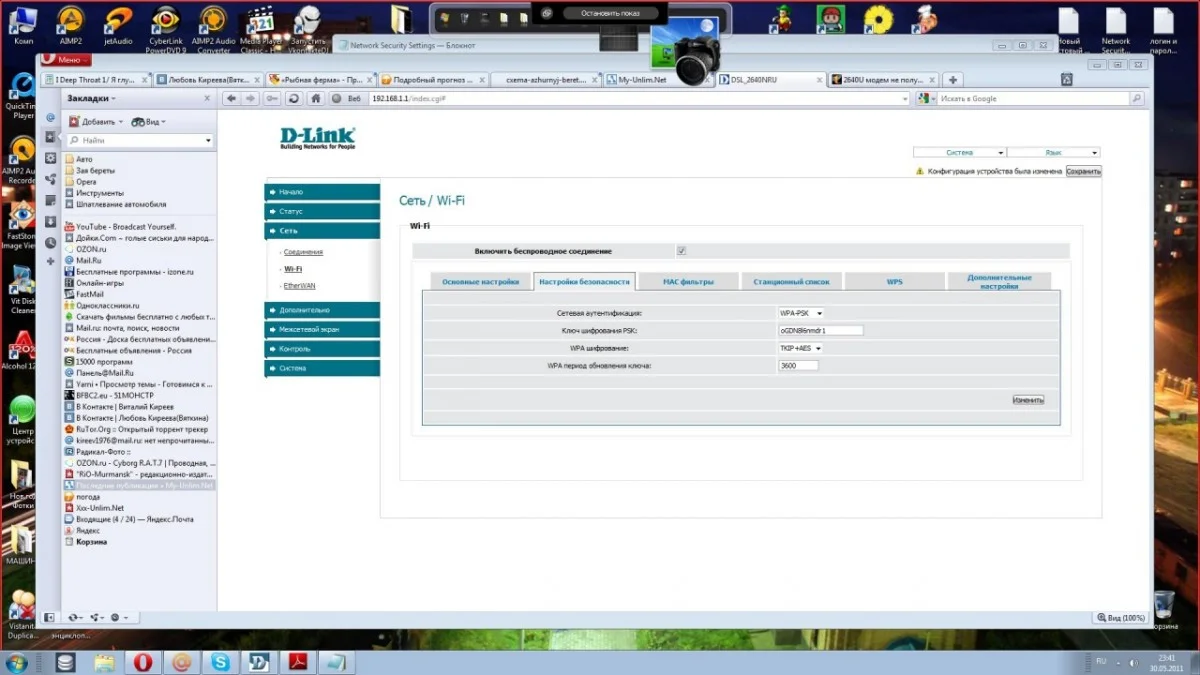Image resolution: width=1200 pixels, height=675 pixels.
Task: Click the Изменить button
Action: pos(1028,400)
